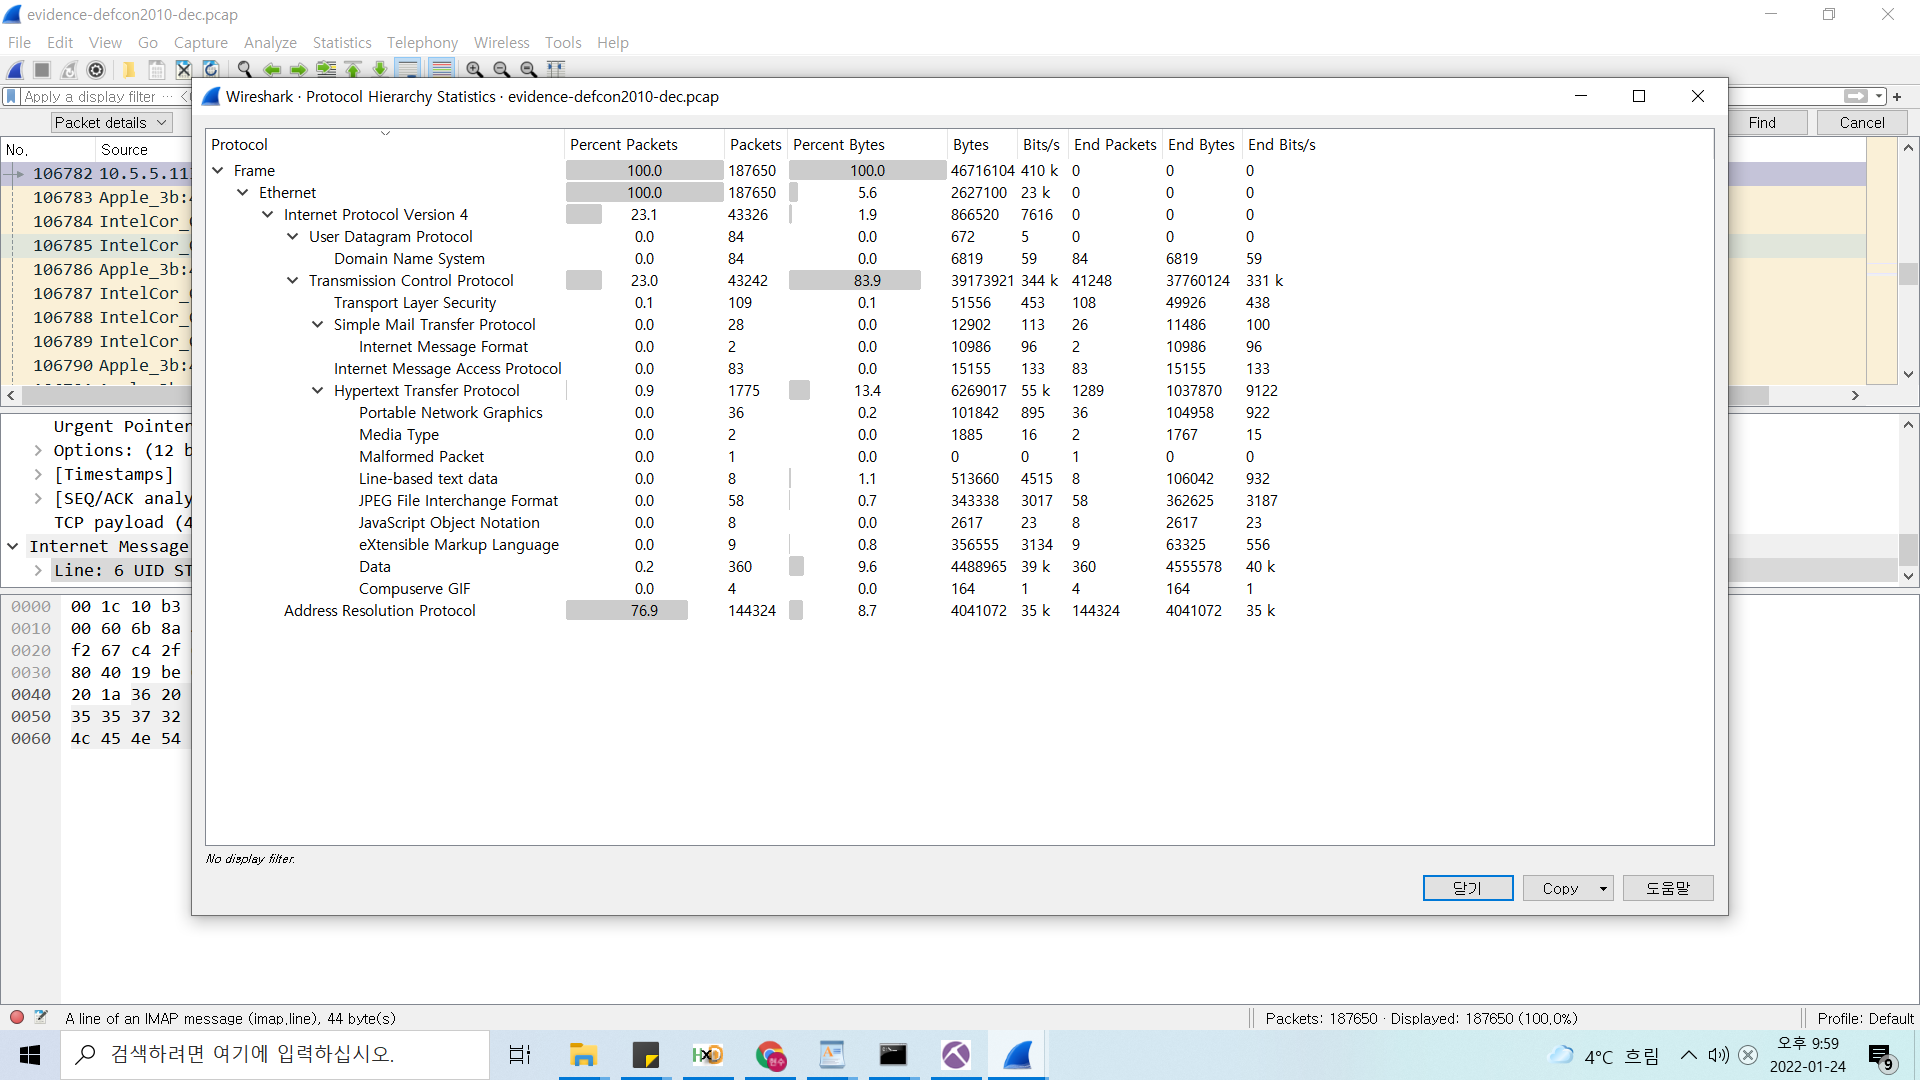Open the Analyze menu

[270, 42]
